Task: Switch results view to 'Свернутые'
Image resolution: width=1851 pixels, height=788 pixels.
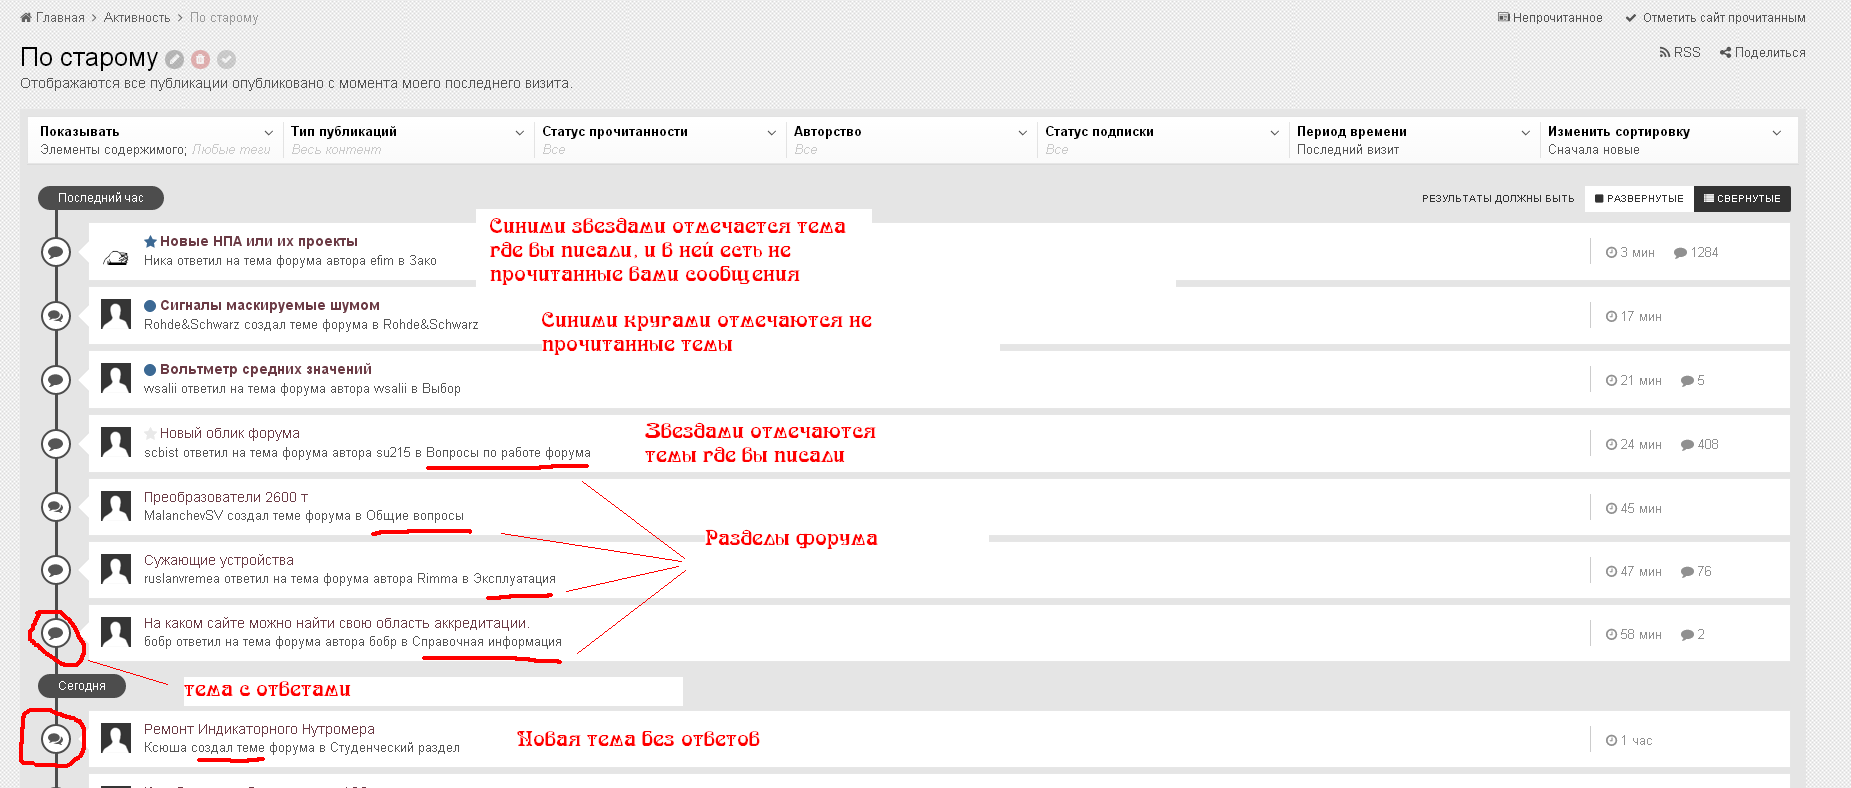Action: [x=1742, y=199]
